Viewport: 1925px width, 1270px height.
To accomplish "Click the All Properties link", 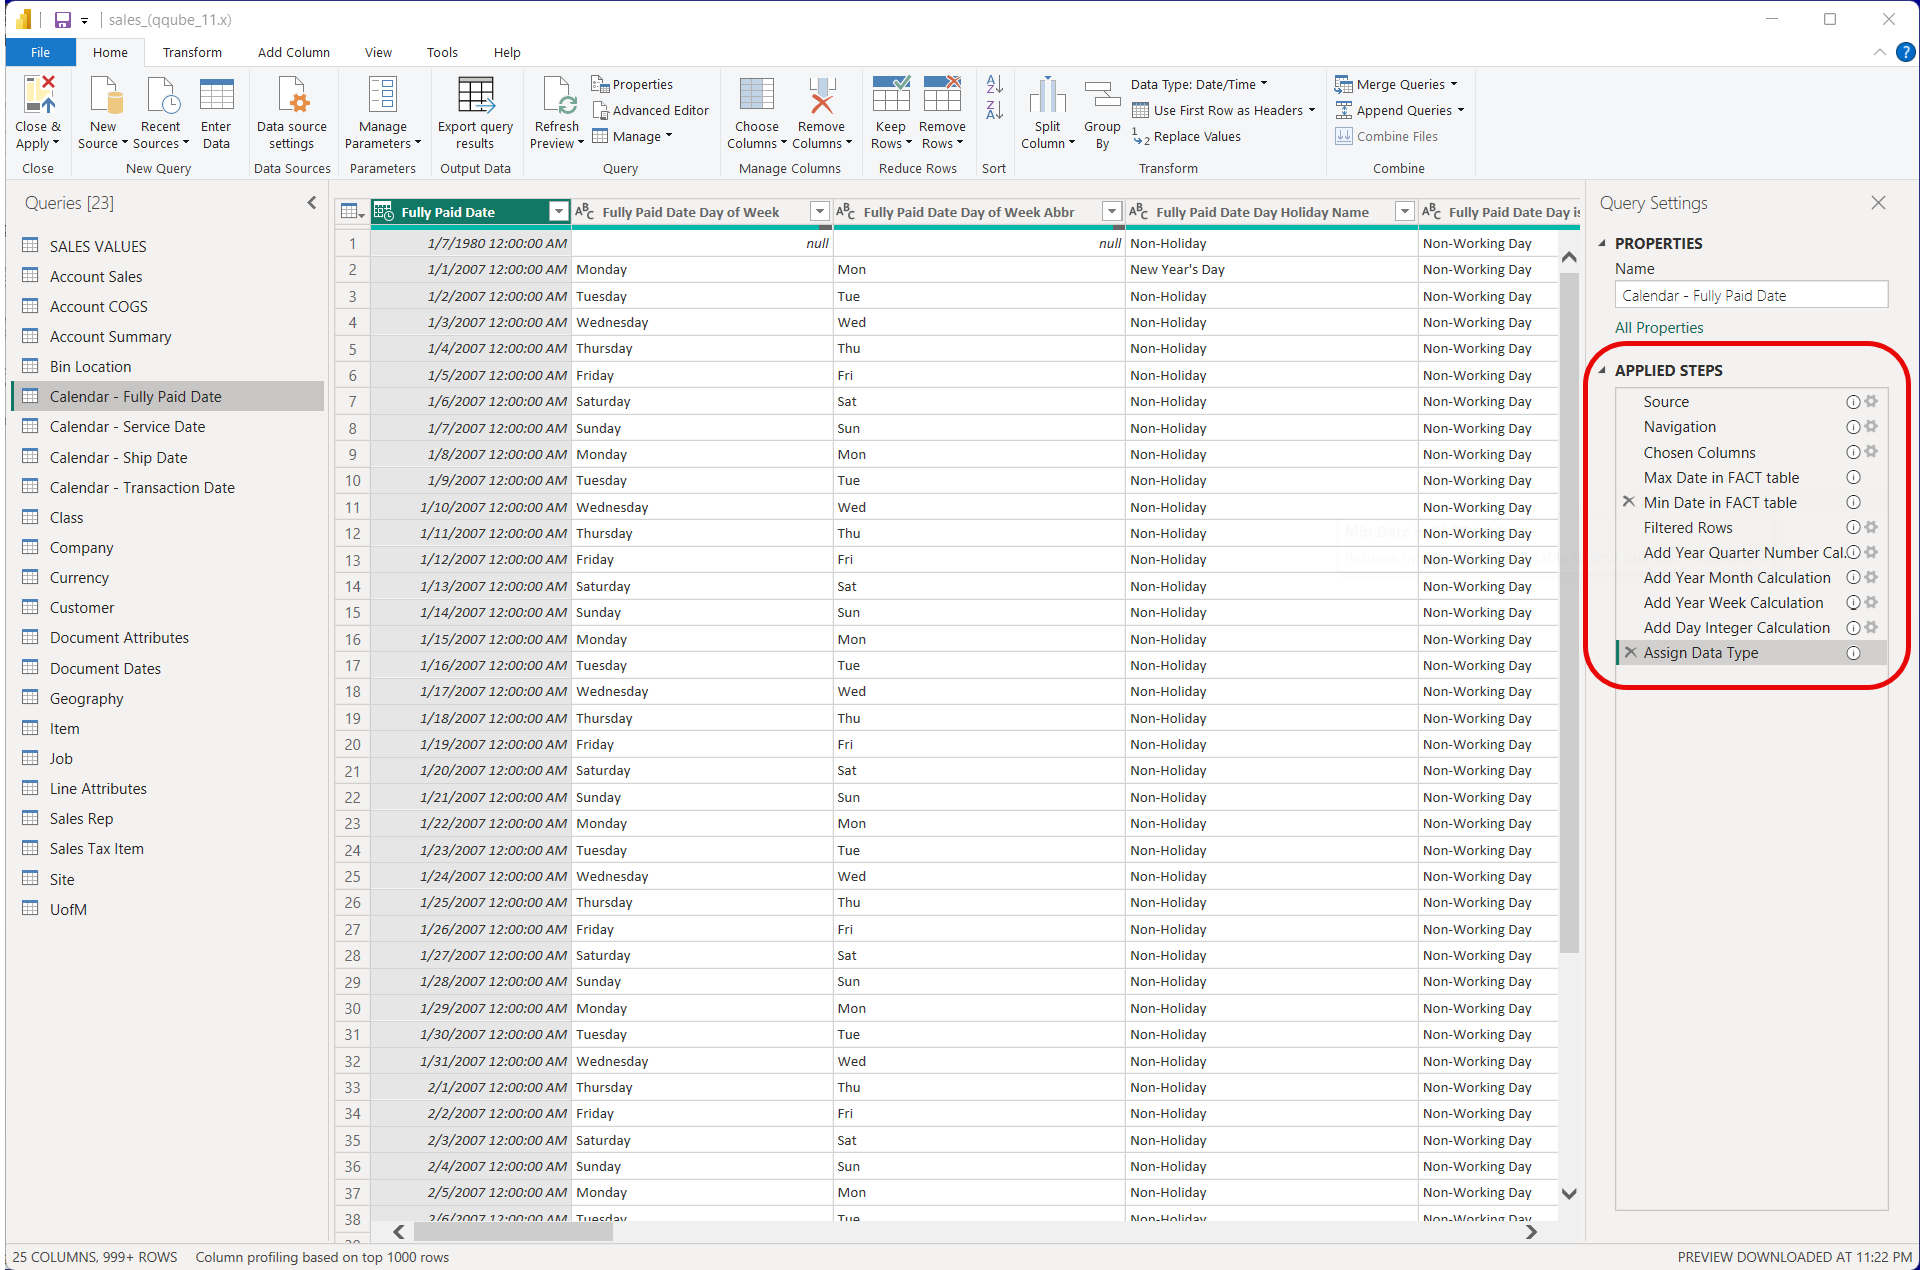I will point(1659,327).
